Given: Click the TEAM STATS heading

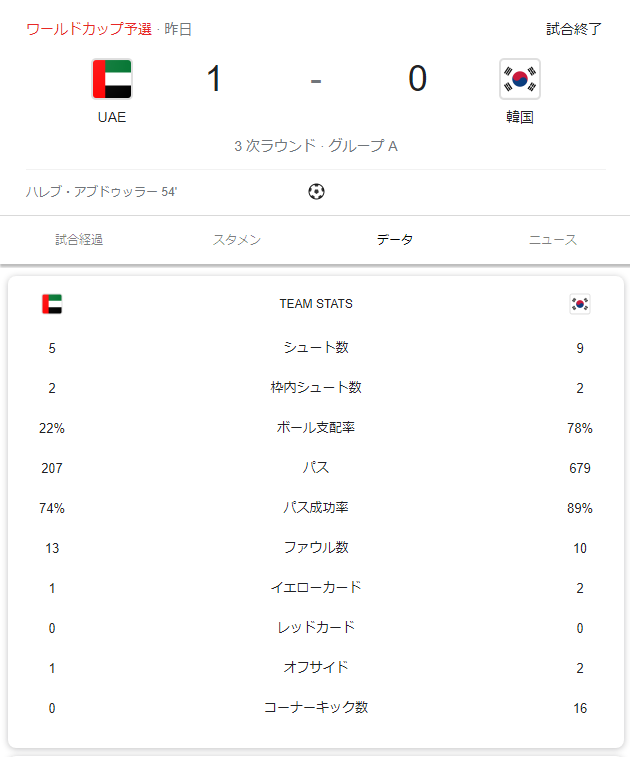Looking at the screenshot, I should (x=316, y=304).
